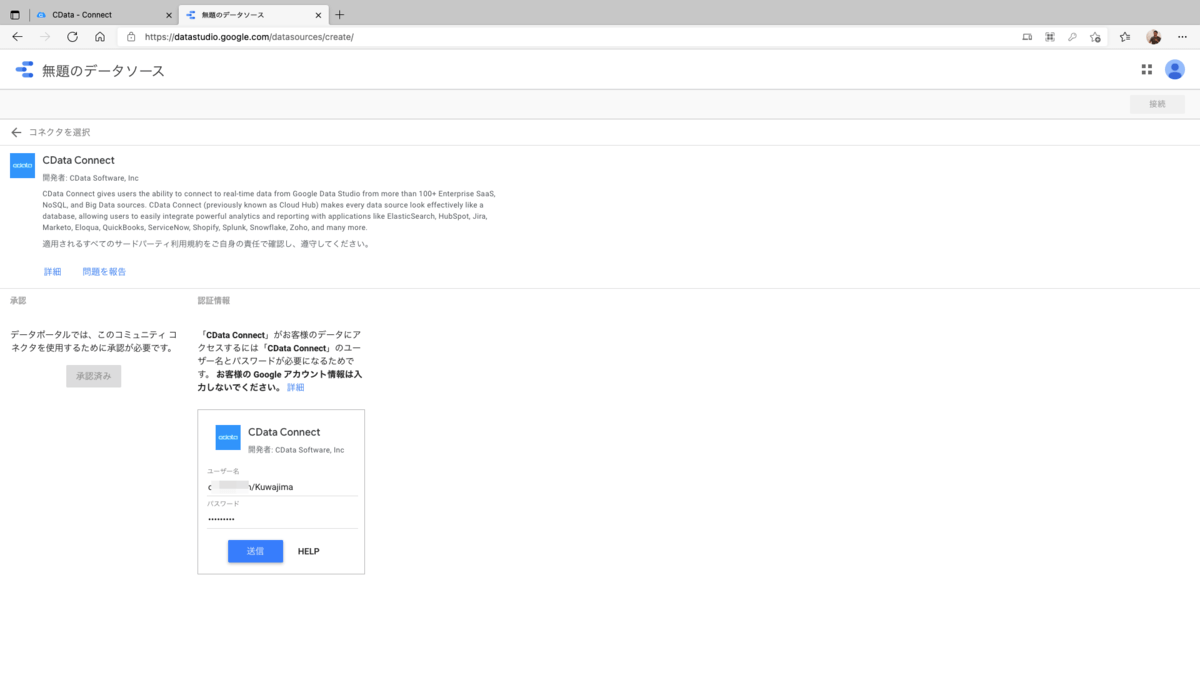Open the tab actions menu icon

pos(15,15)
